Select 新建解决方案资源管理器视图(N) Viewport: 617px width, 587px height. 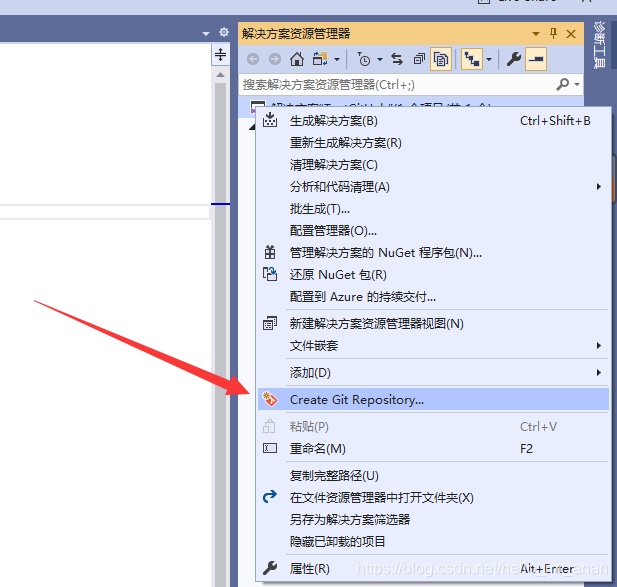(x=433, y=324)
